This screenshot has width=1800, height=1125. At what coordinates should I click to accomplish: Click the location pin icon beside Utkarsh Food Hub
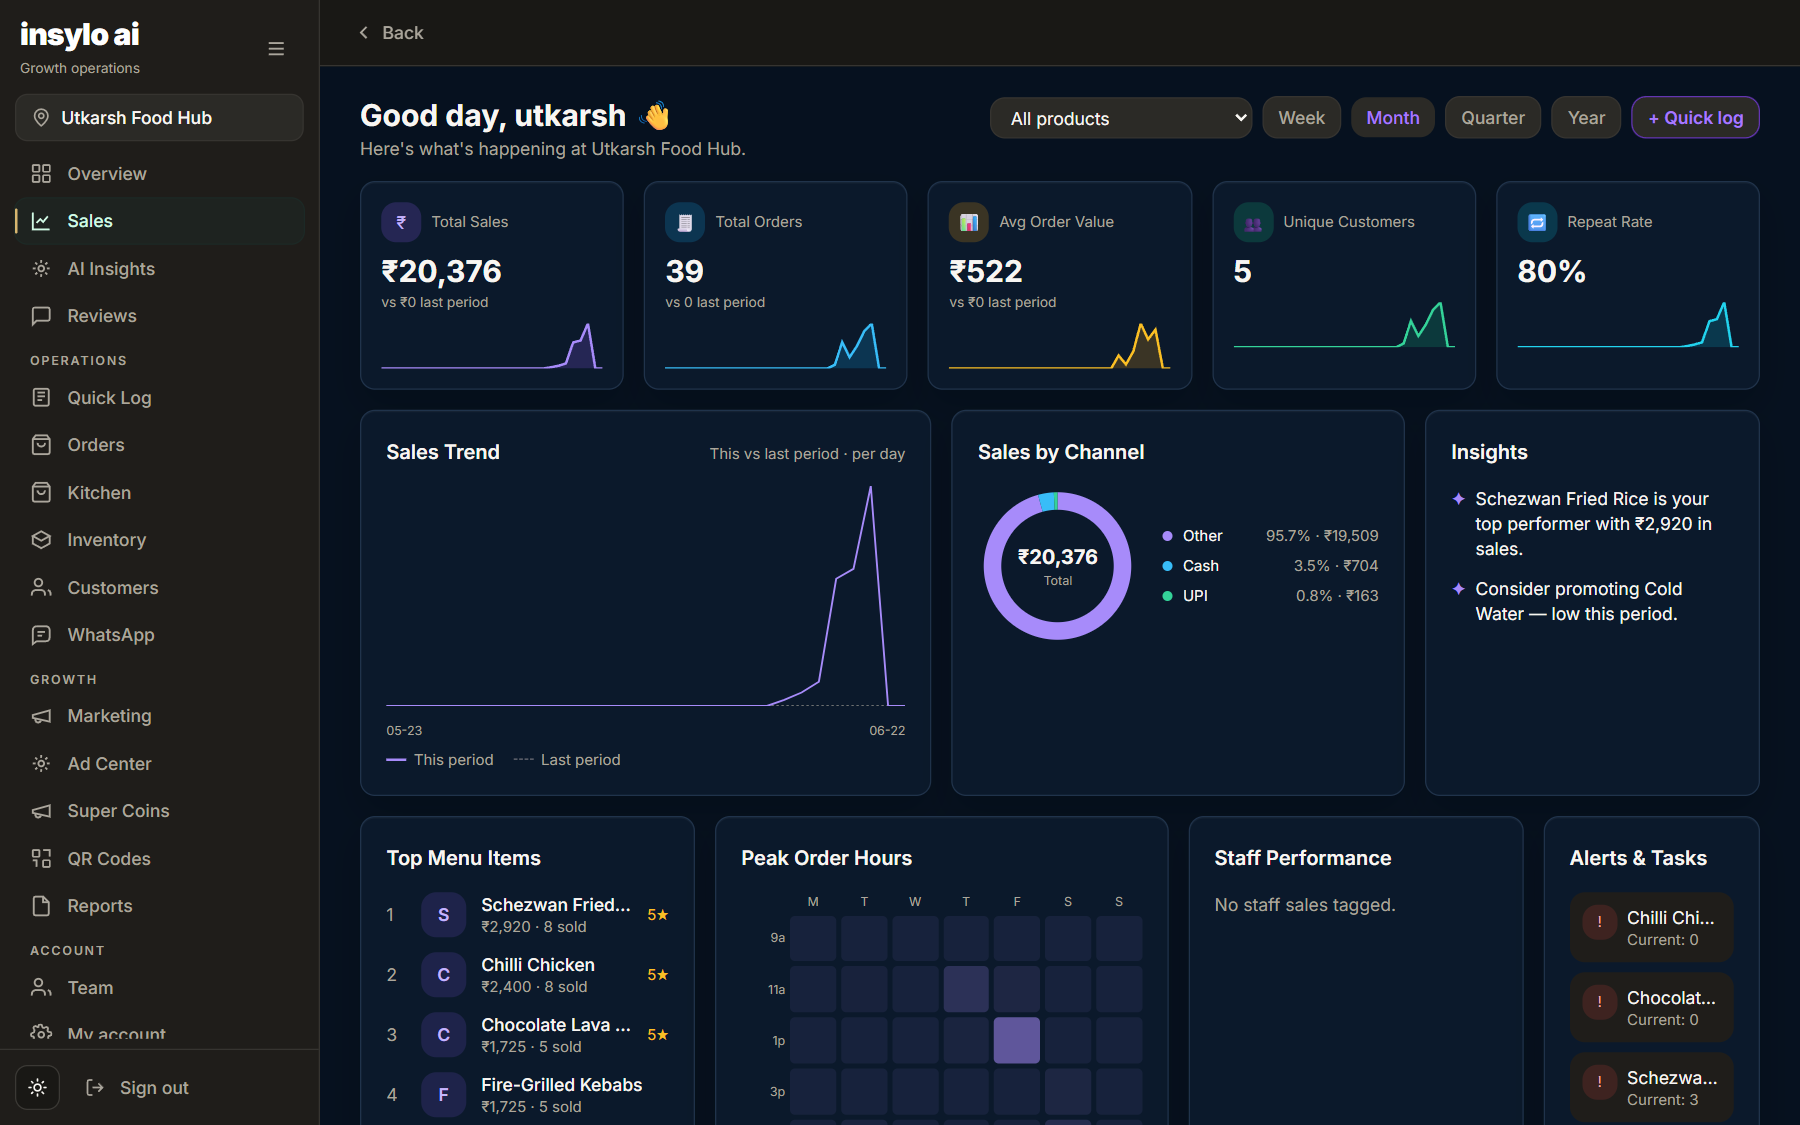[41, 118]
